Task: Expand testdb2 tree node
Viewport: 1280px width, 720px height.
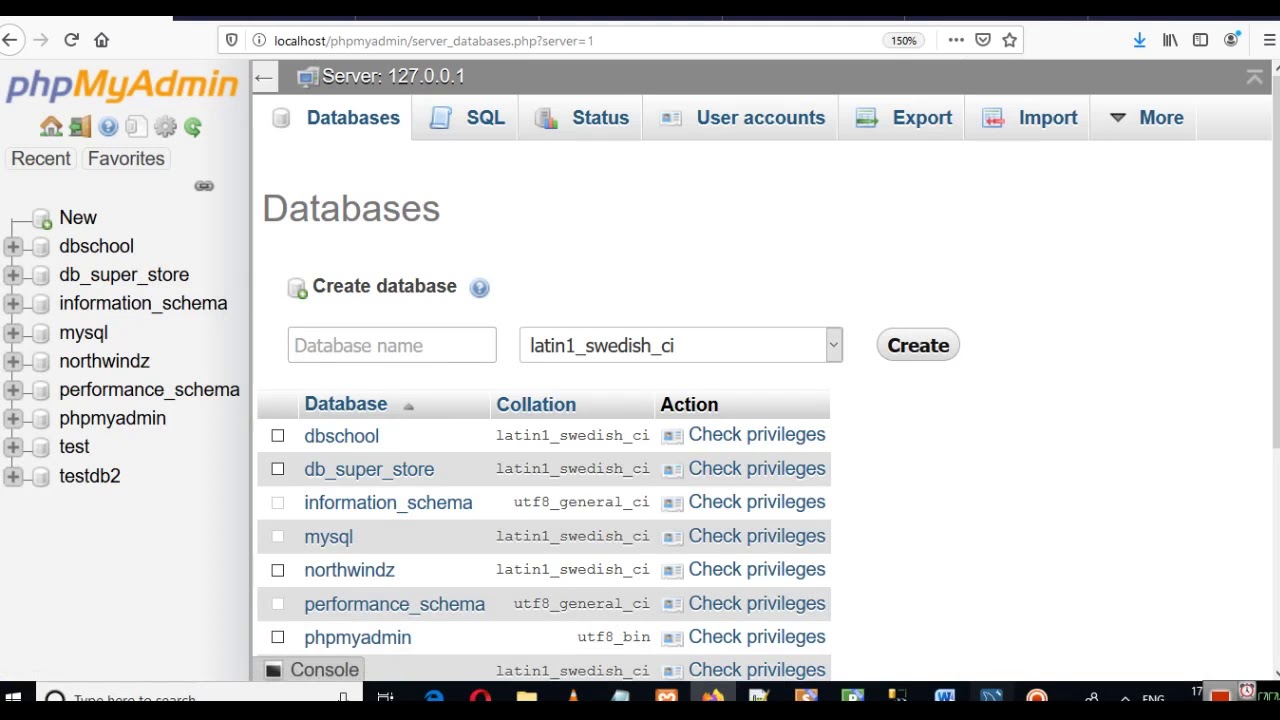Action: pos(13,476)
